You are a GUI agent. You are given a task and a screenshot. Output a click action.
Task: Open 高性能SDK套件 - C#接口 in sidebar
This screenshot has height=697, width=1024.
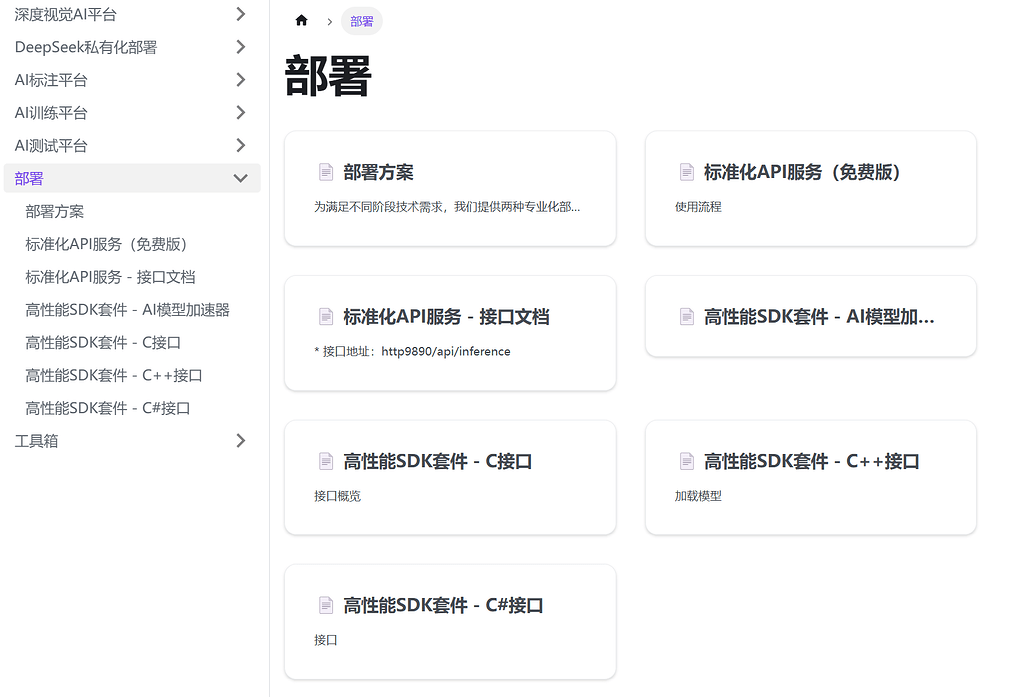pos(108,408)
